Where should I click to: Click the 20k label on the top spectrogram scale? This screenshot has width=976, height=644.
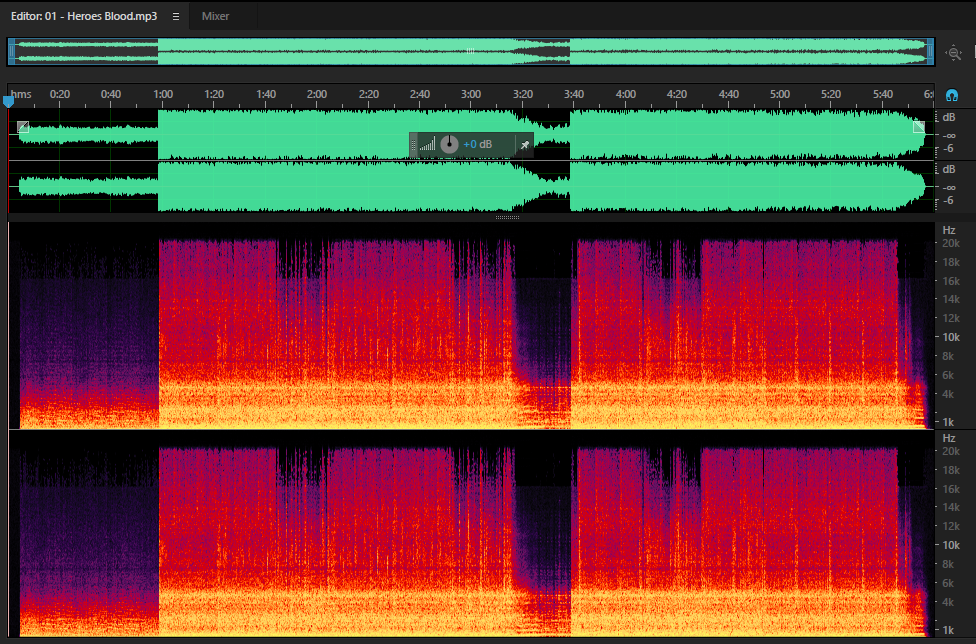coord(950,243)
